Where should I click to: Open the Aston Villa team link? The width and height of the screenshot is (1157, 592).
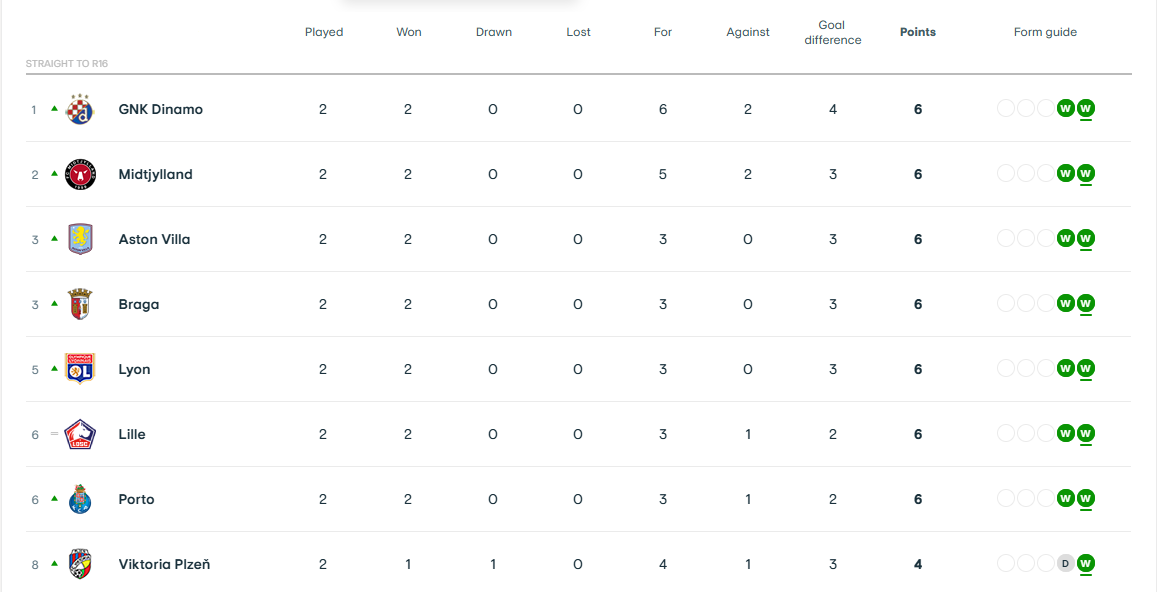click(x=154, y=239)
